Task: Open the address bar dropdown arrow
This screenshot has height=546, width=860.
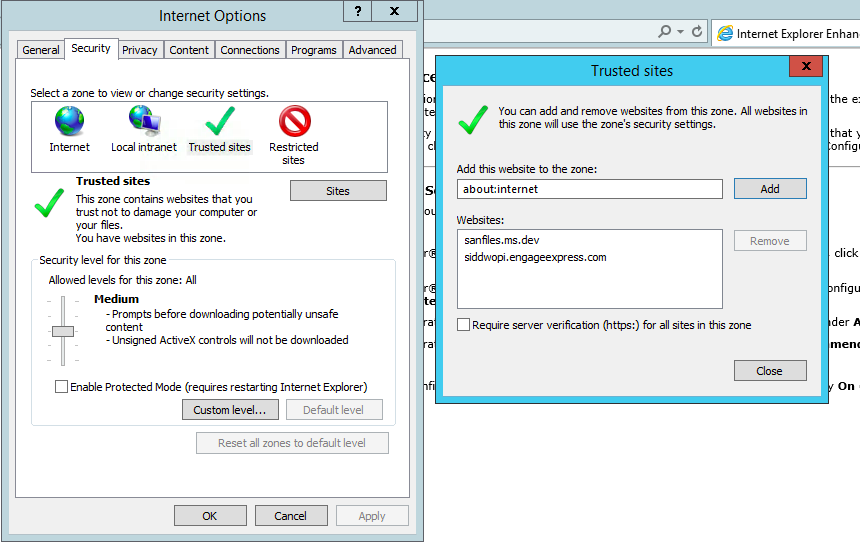Action: tap(681, 31)
